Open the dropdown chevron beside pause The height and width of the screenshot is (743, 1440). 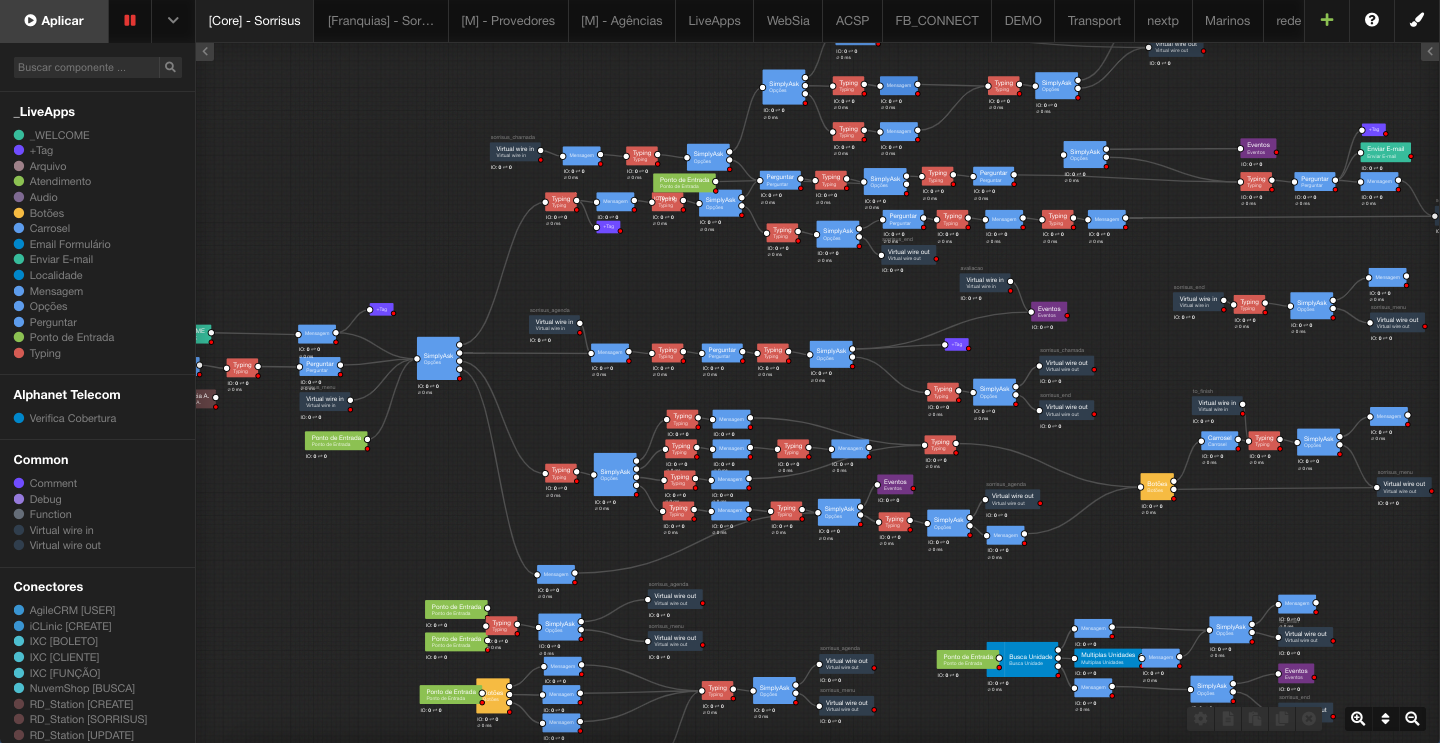(173, 20)
